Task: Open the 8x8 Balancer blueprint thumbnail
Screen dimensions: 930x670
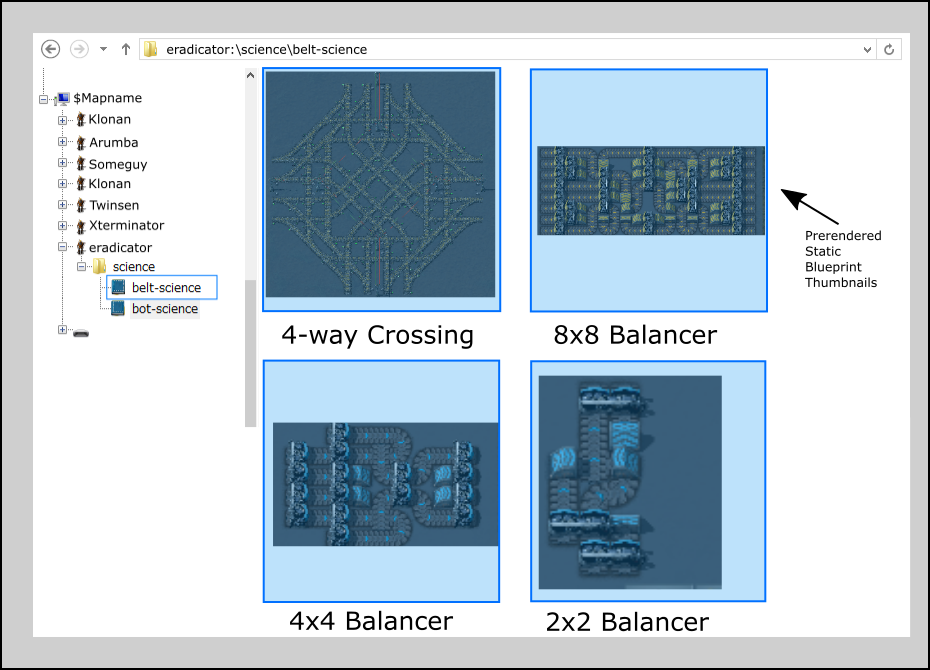Action: (649, 190)
